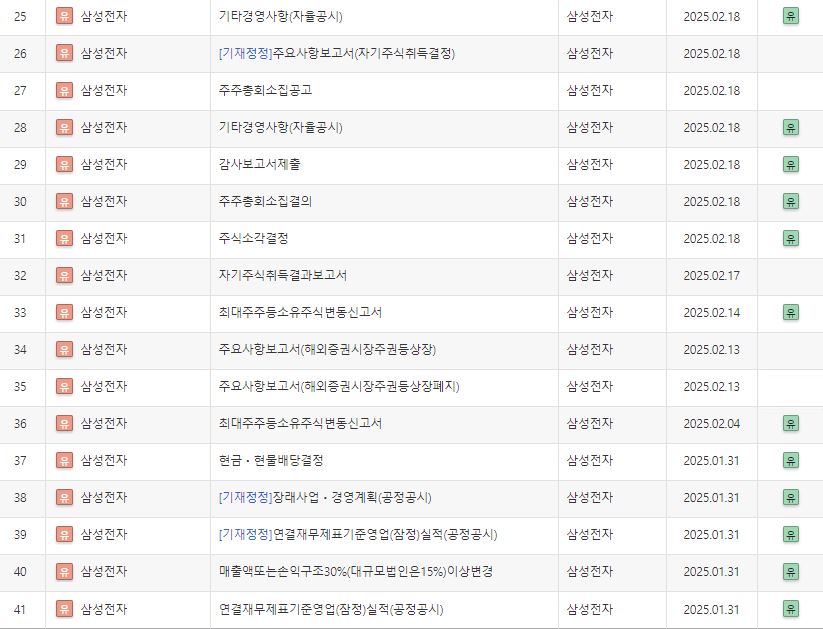Click date 2025.02.14 in row 33
Screen dimensions: 823x629
pos(712,312)
